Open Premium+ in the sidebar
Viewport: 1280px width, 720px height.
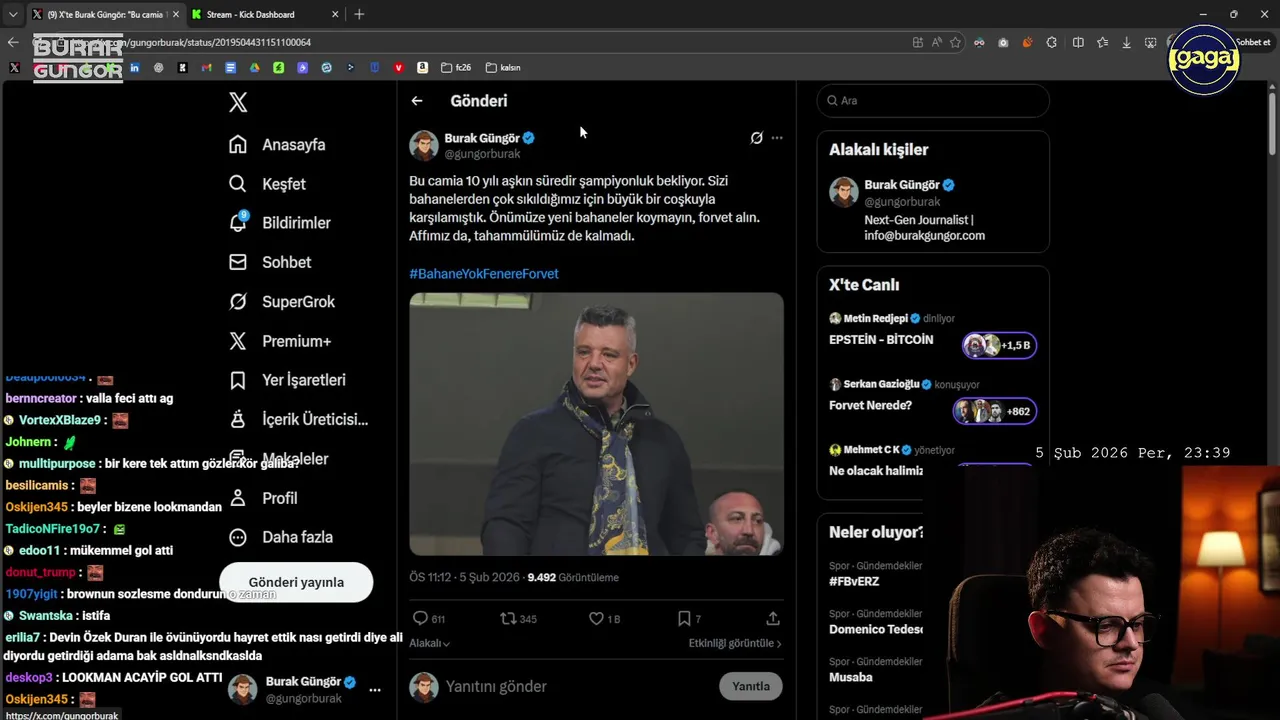280,341
